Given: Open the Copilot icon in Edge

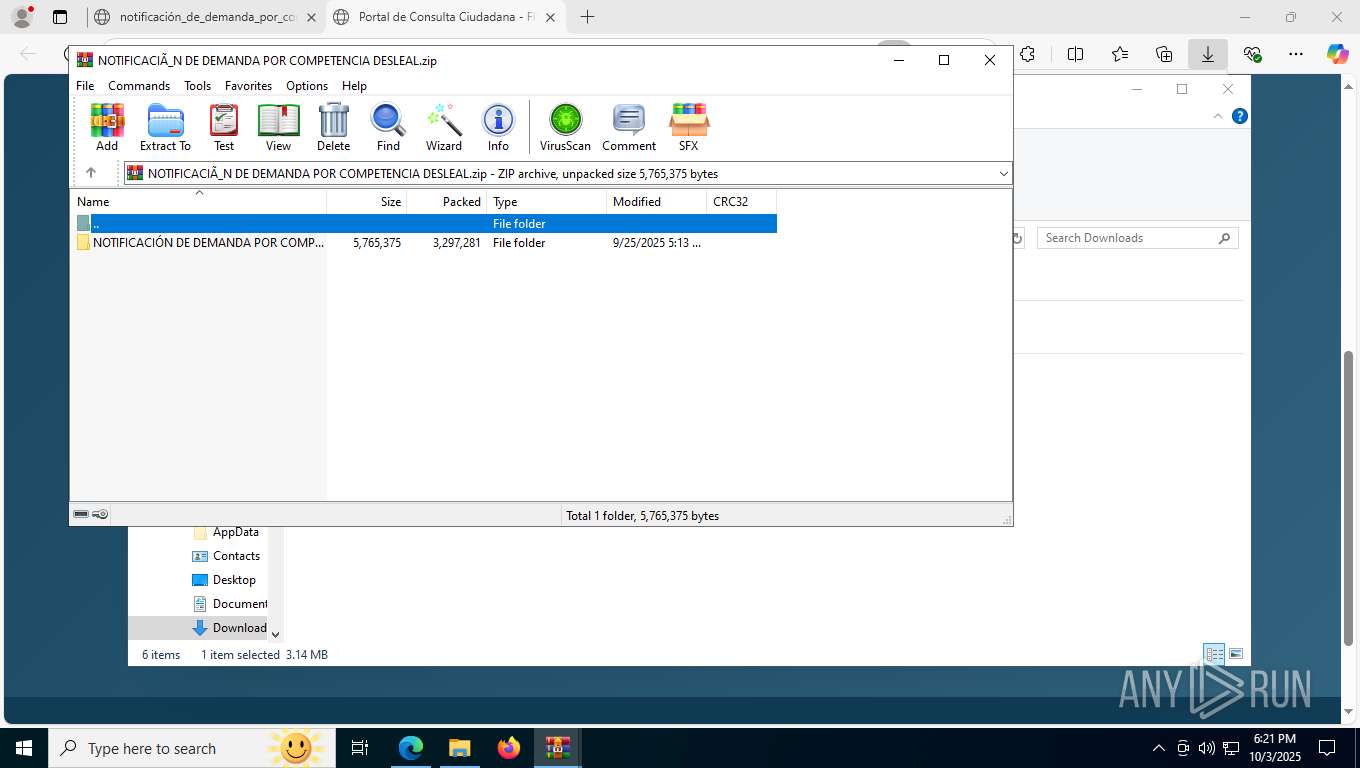Looking at the screenshot, I should pyautogui.click(x=1338, y=54).
